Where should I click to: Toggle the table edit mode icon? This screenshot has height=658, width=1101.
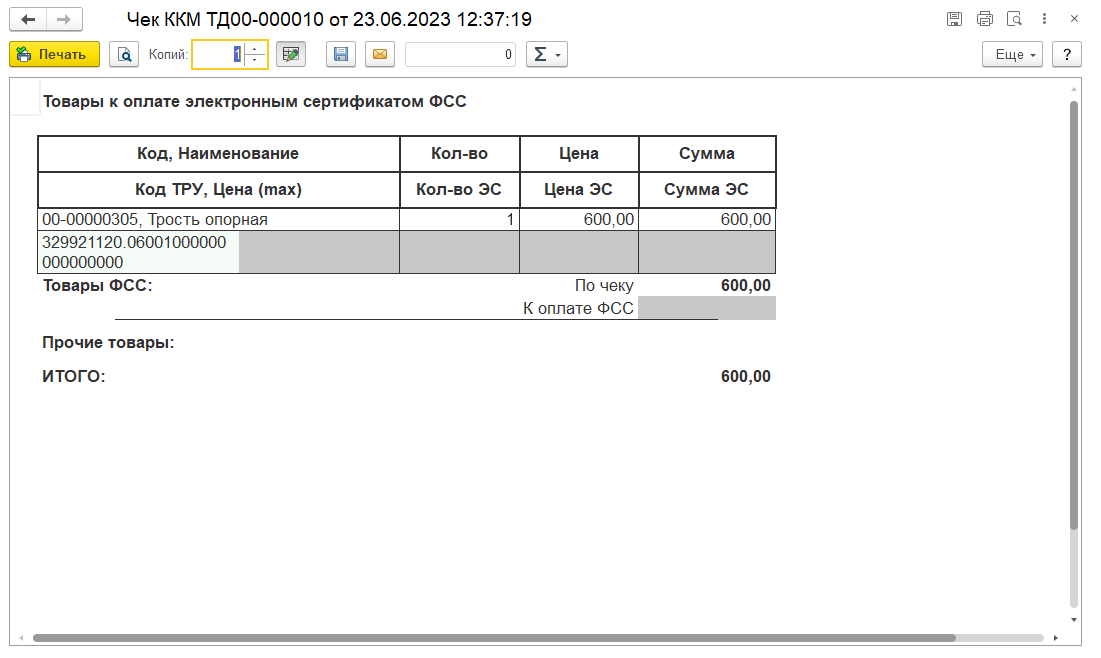291,54
